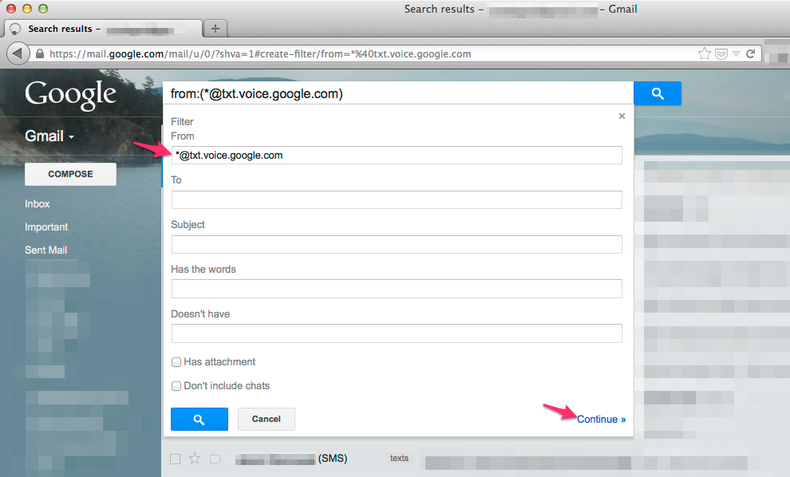The width and height of the screenshot is (790, 477).
Task: Click the To filter field
Action: [397, 199]
